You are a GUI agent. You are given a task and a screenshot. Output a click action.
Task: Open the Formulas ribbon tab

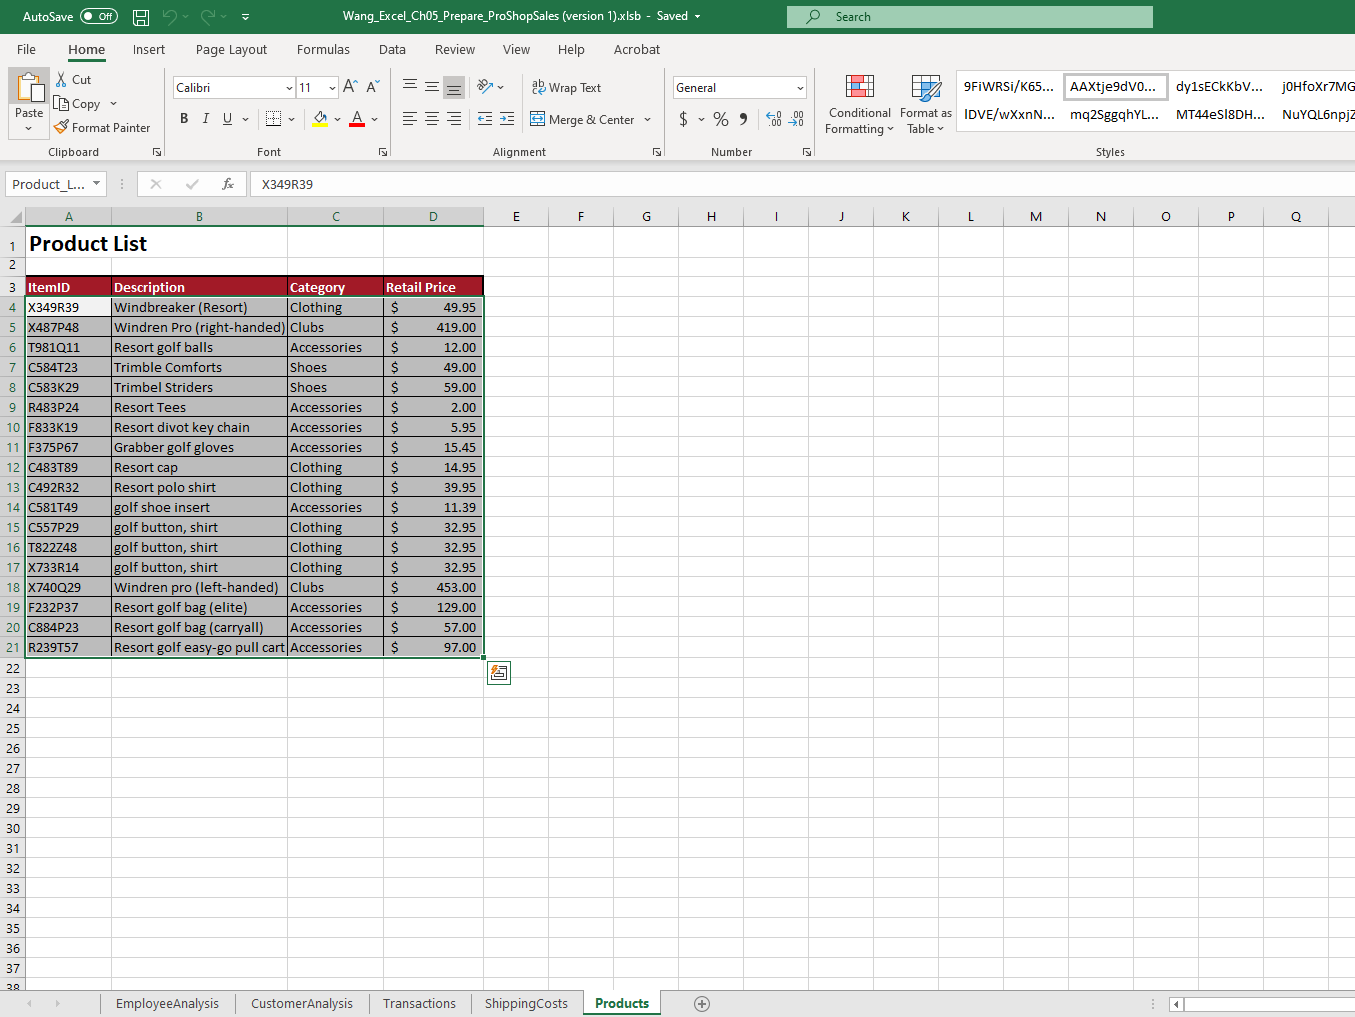pos(323,50)
